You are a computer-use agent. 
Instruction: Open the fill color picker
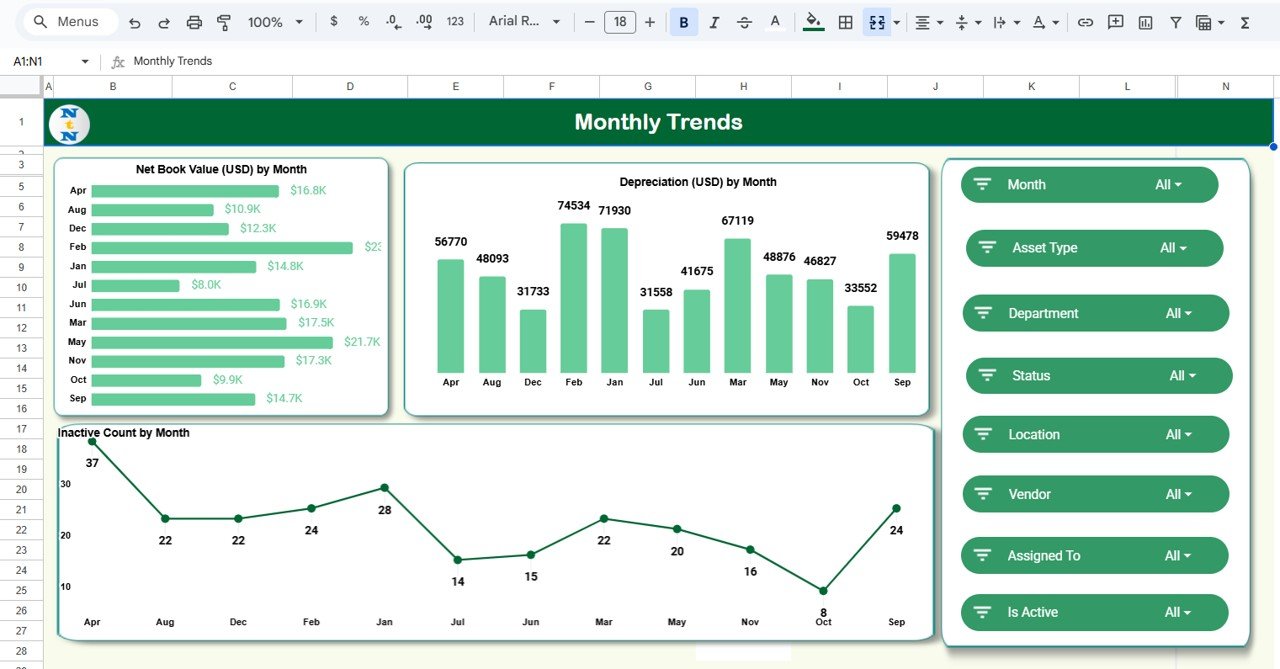click(x=812, y=21)
